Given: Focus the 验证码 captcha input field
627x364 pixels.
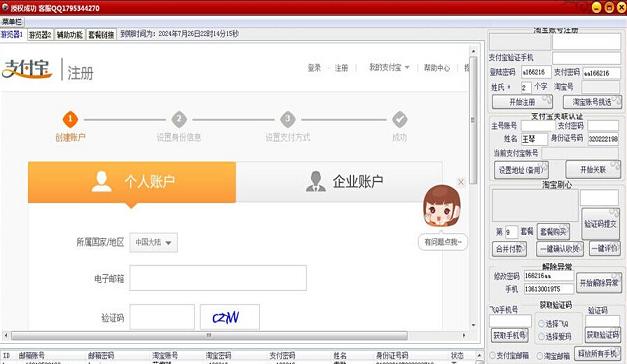Looking at the screenshot, I should [x=162, y=317].
